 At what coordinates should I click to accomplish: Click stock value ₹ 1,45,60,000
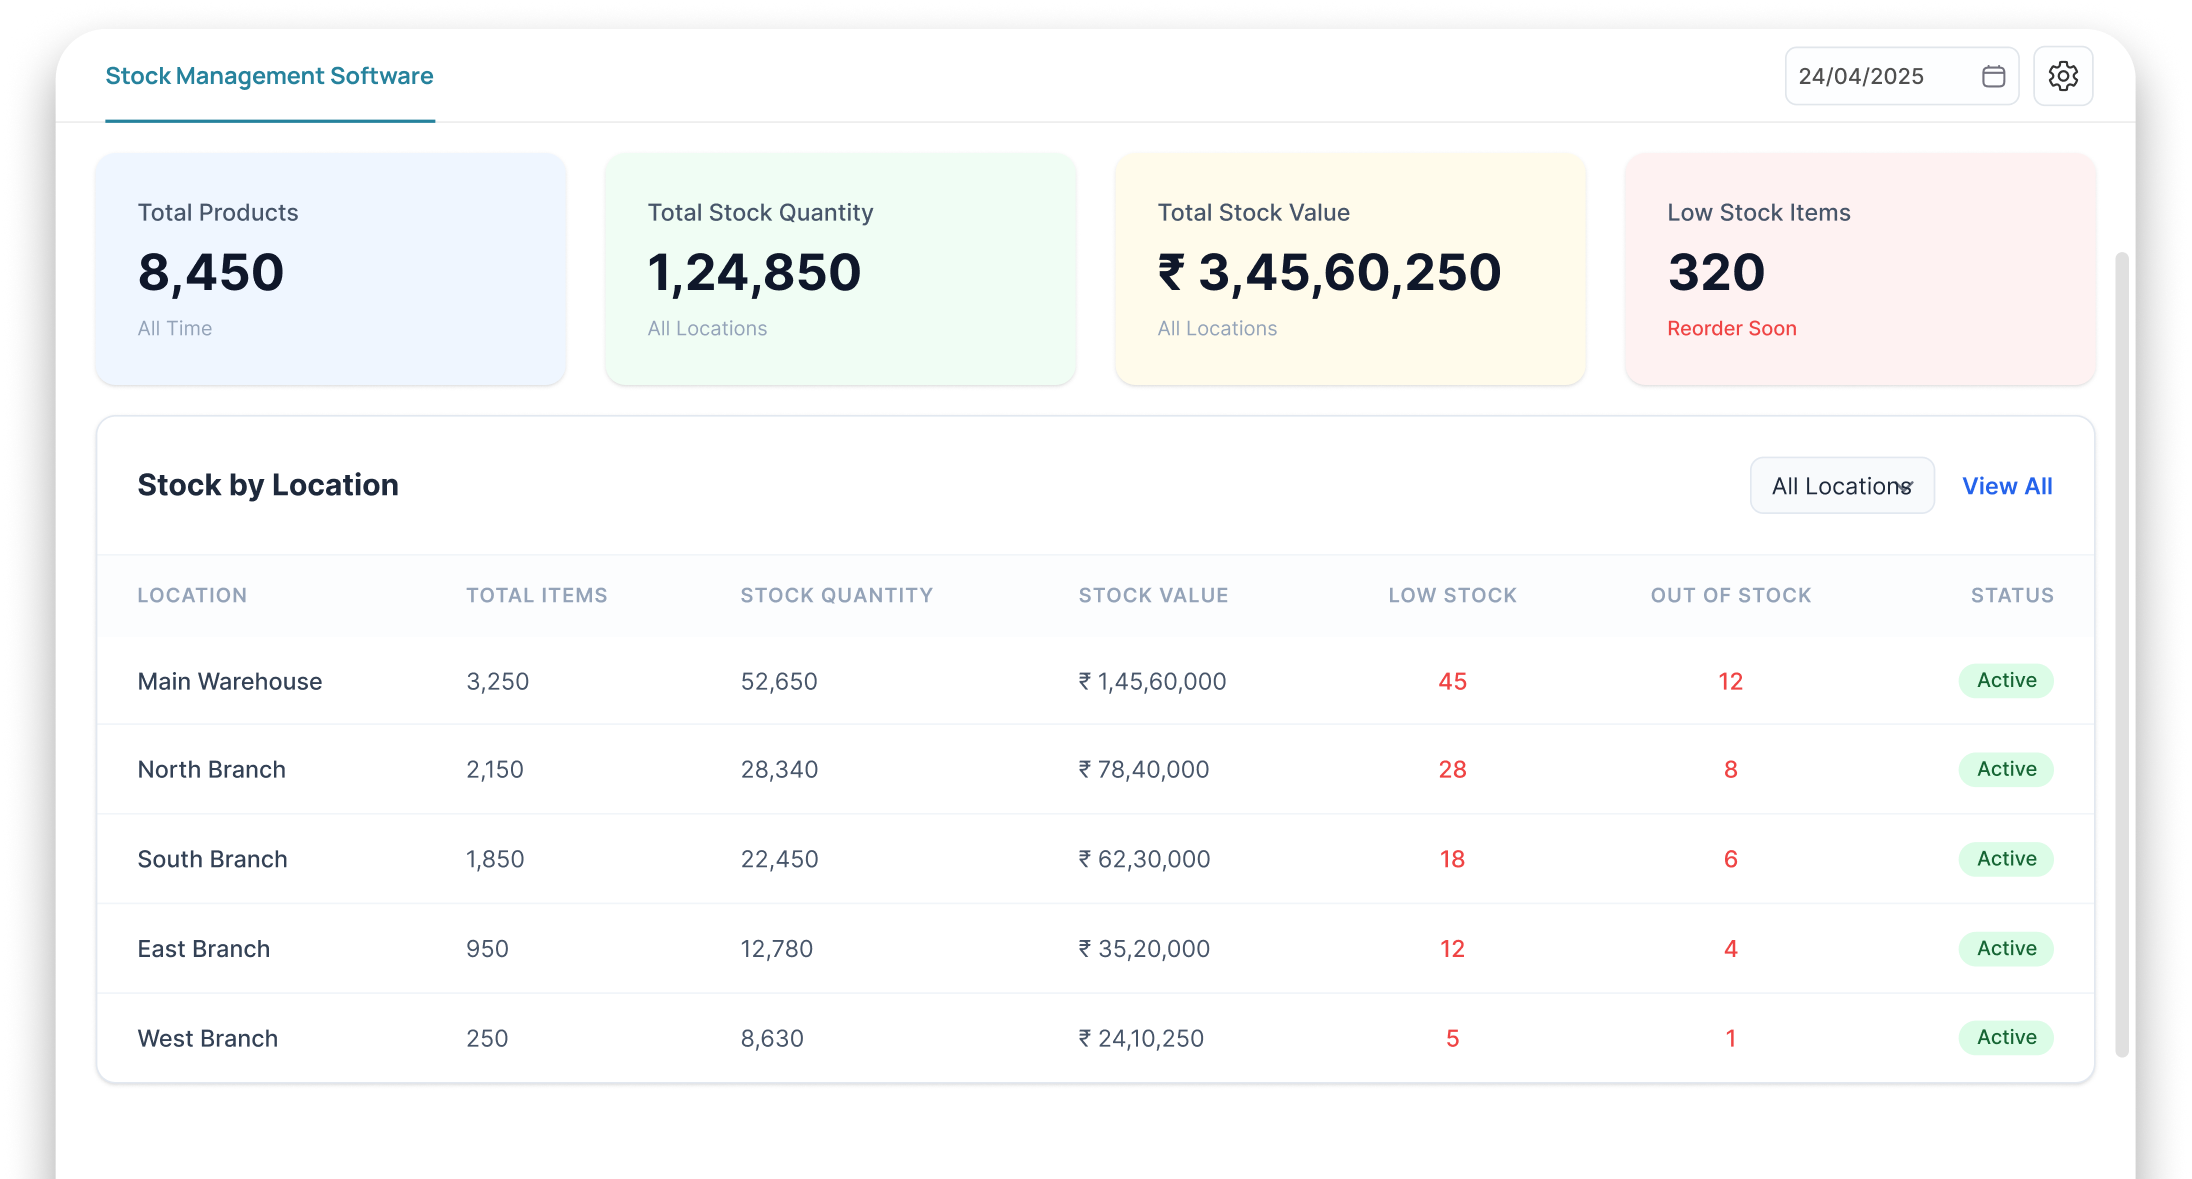pos(1152,681)
